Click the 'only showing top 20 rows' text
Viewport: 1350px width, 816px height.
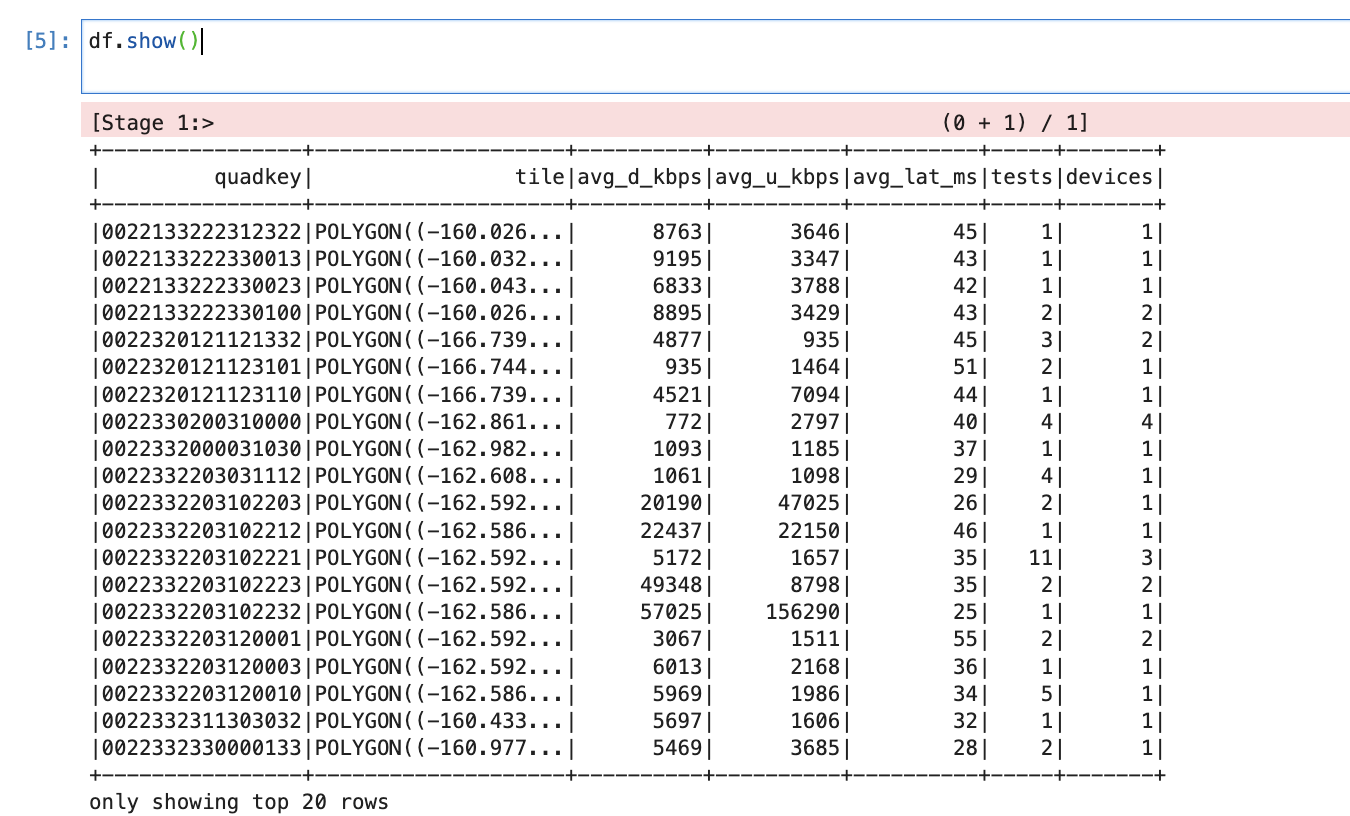tap(238, 802)
